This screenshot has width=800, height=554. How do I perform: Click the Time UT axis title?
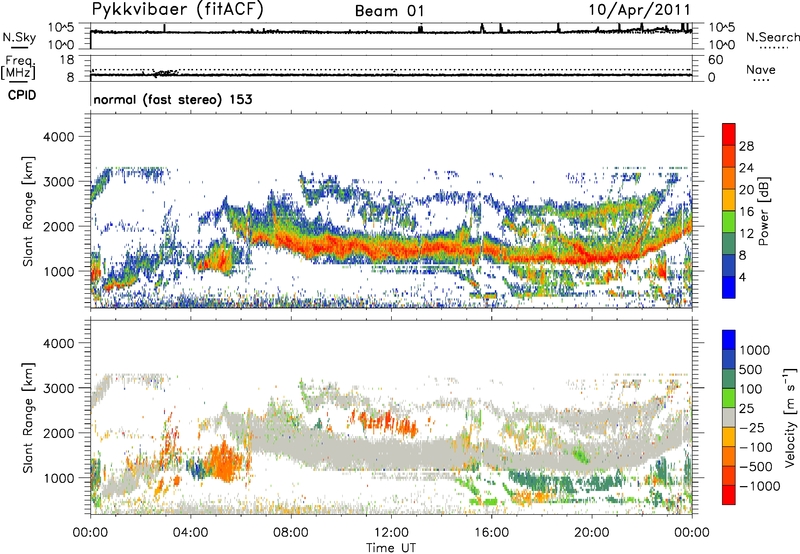pyautogui.click(x=391, y=548)
